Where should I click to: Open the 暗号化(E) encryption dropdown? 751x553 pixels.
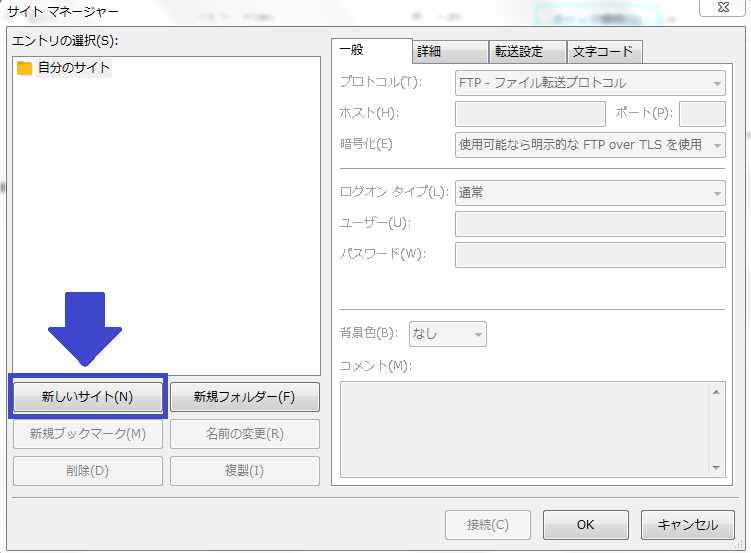[590, 144]
